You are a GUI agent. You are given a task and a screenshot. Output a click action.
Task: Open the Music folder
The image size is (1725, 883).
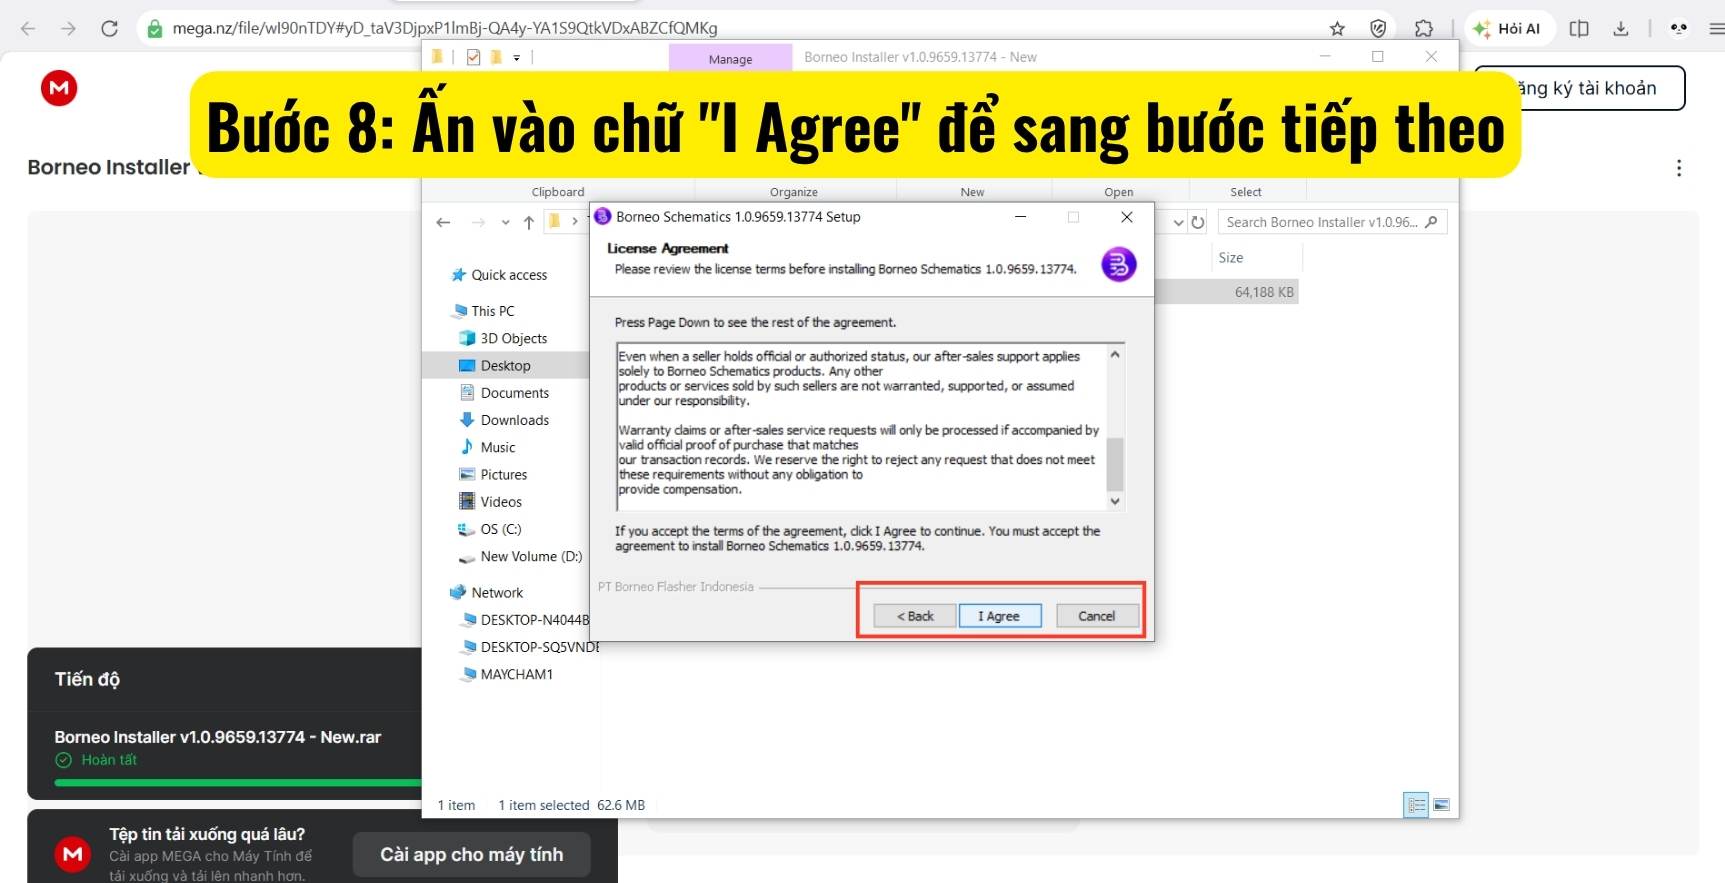pos(497,447)
